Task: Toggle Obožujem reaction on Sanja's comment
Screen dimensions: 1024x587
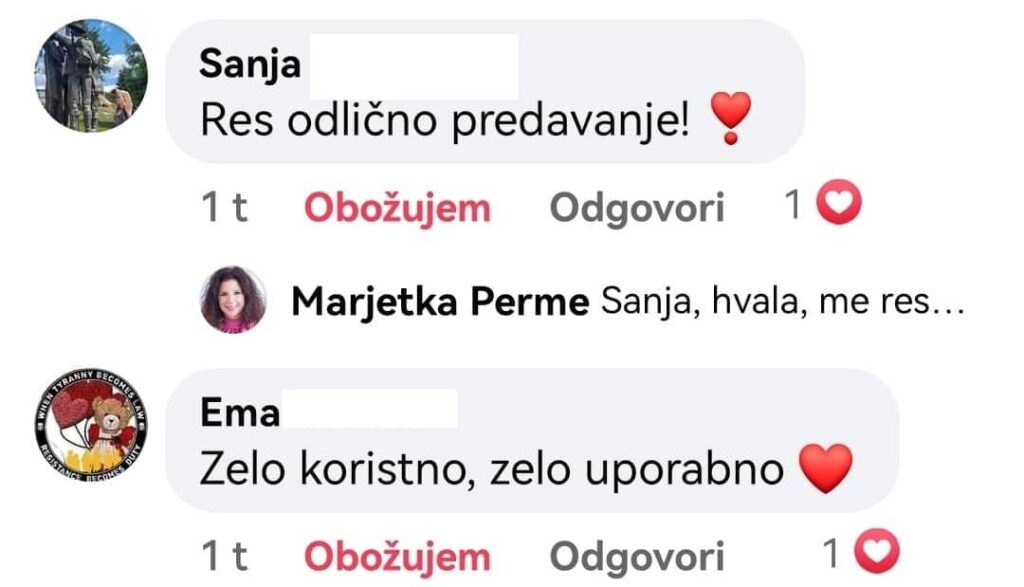Action: (397, 208)
